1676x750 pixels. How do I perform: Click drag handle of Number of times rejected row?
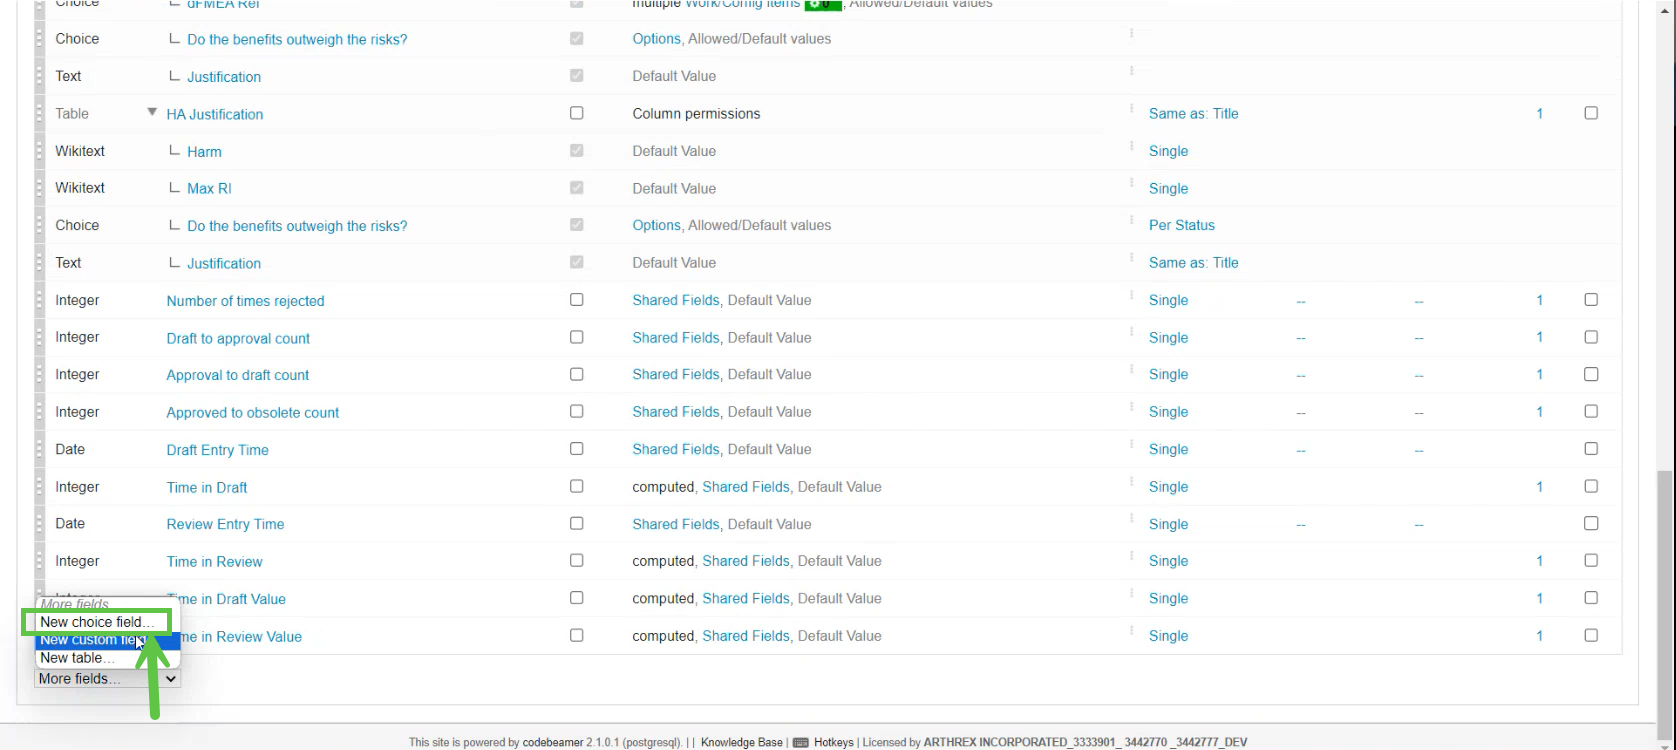click(40, 300)
